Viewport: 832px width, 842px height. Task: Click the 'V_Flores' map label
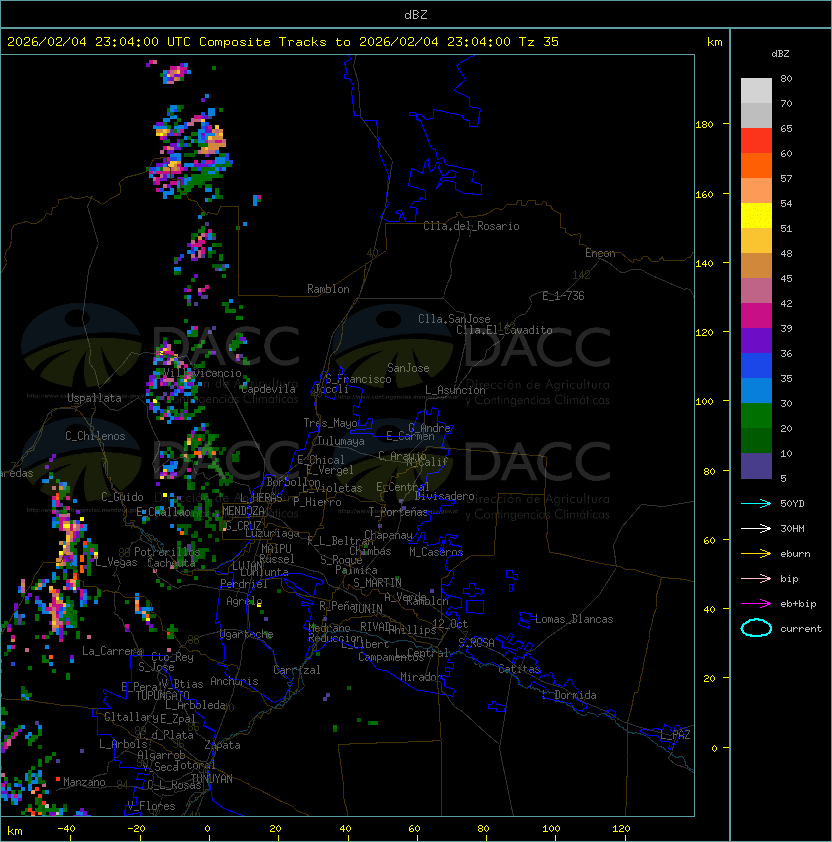pos(151,806)
